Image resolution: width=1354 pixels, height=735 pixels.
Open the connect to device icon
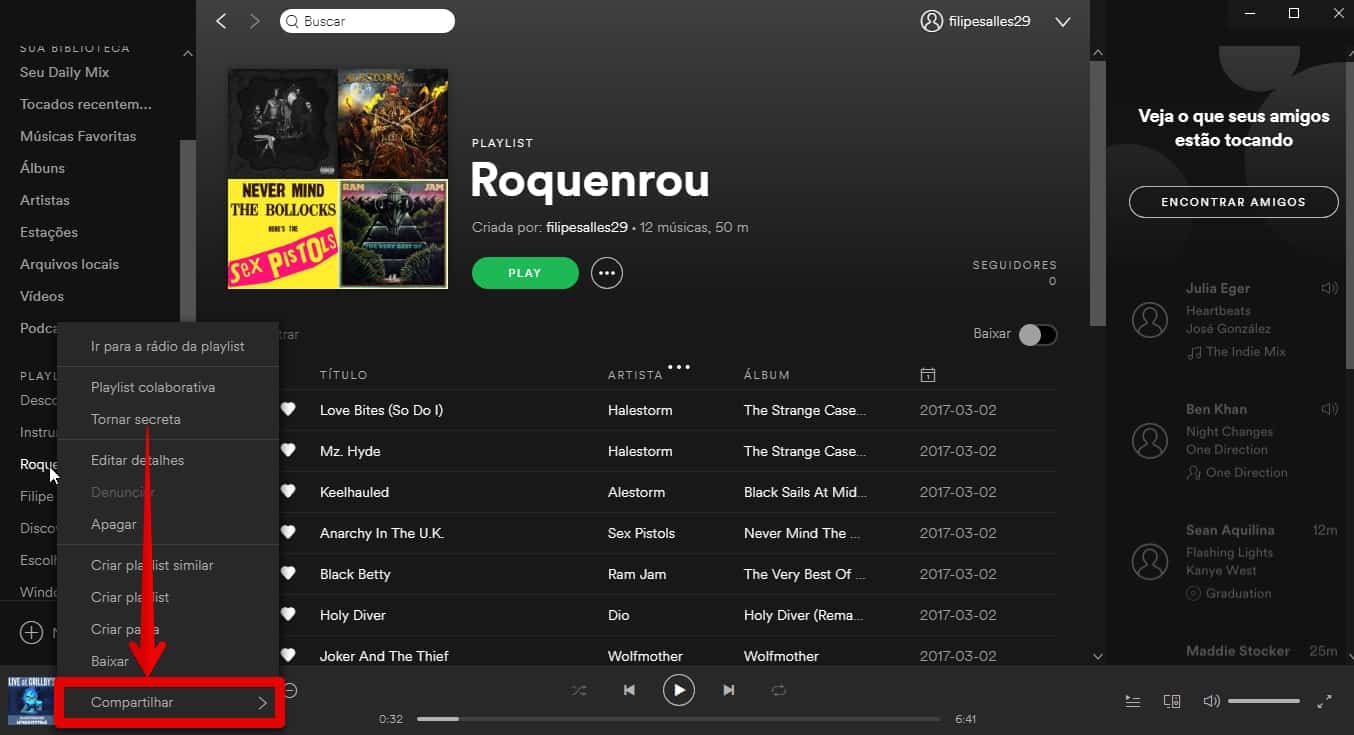pyautogui.click(x=1172, y=702)
